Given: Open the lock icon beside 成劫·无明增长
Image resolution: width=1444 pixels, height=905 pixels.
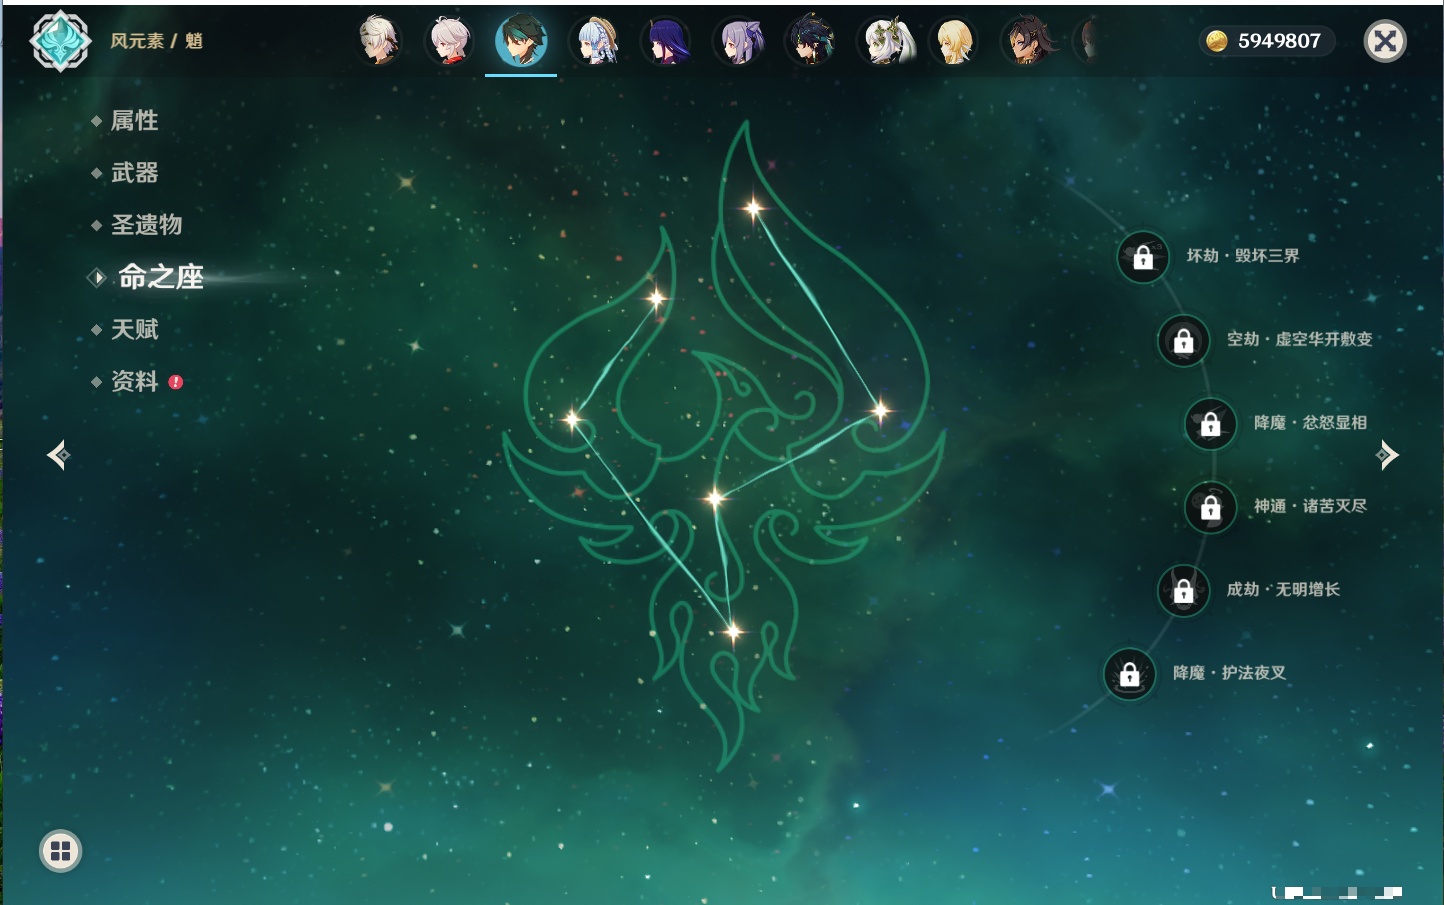Looking at the screenshot, I should 1183,590.
